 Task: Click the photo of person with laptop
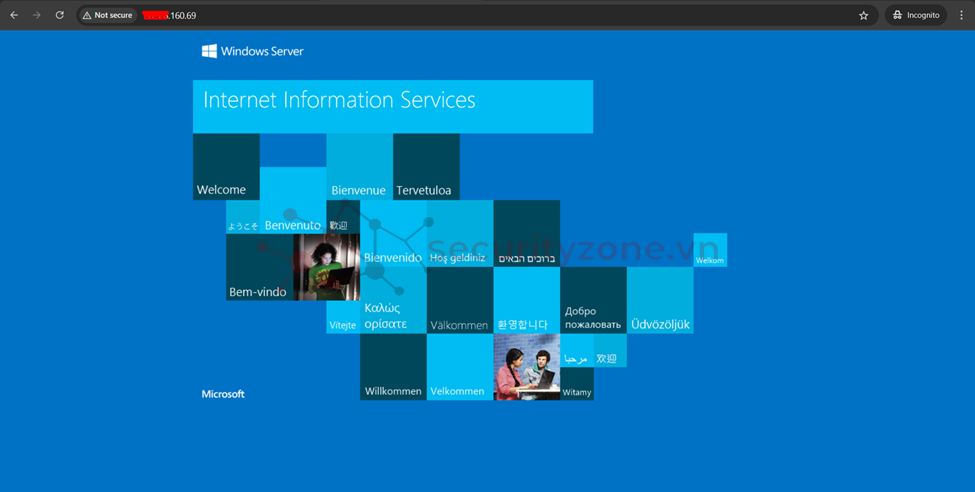tap(326, 267)
